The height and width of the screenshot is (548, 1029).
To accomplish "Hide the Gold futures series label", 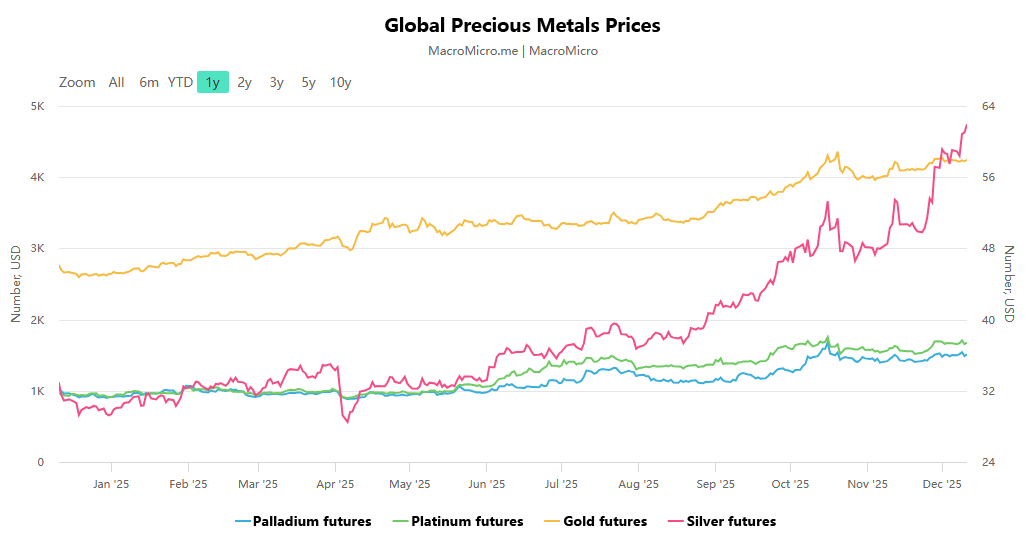I will click(605, 521).
